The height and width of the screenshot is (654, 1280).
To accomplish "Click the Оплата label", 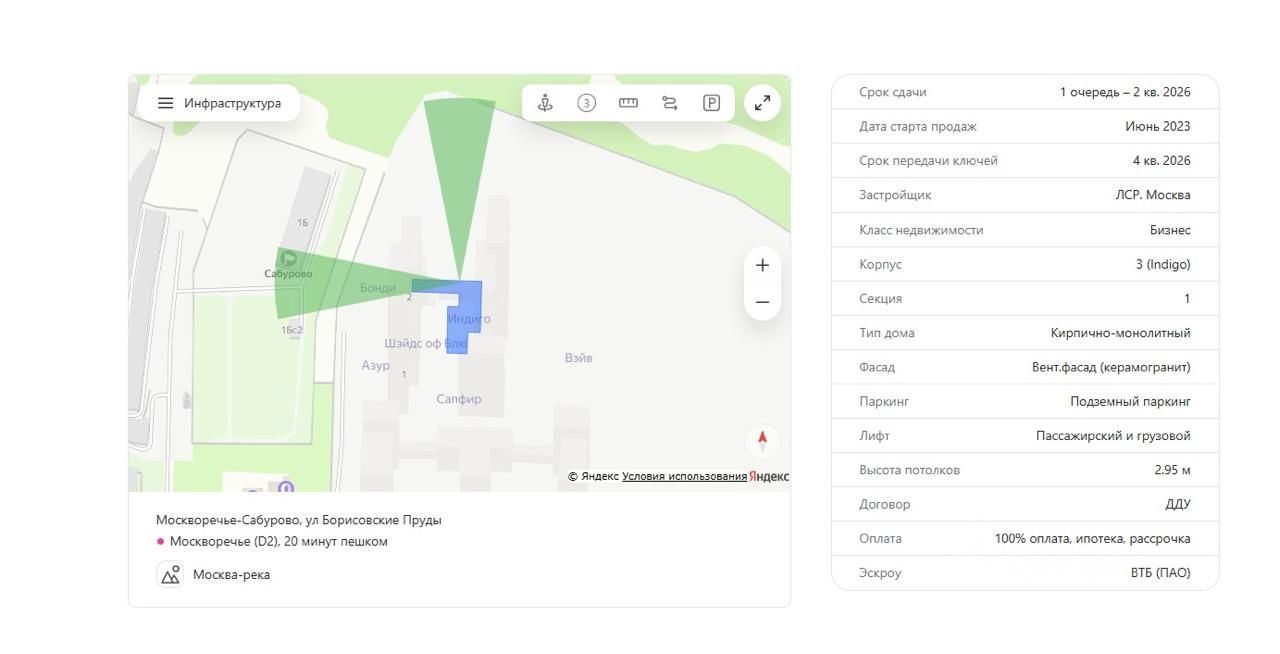I will pyautogui.click(x=880, y=538).
